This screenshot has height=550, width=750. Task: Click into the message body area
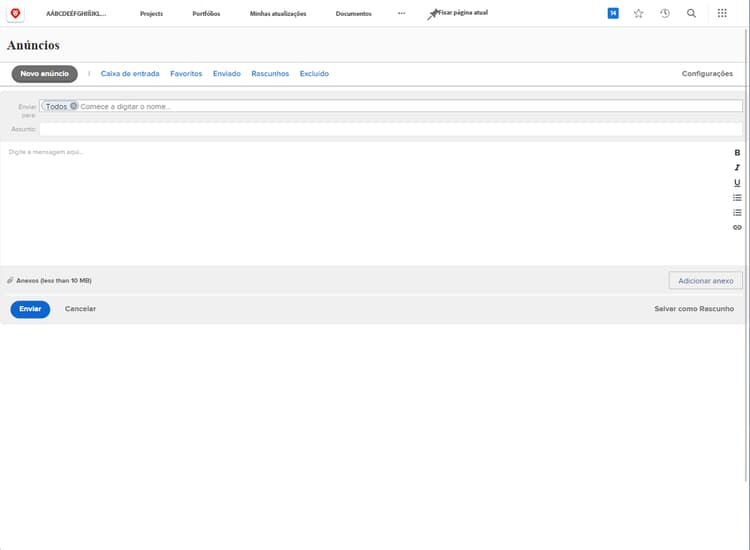pyautogui.click(x=366, y=203)
